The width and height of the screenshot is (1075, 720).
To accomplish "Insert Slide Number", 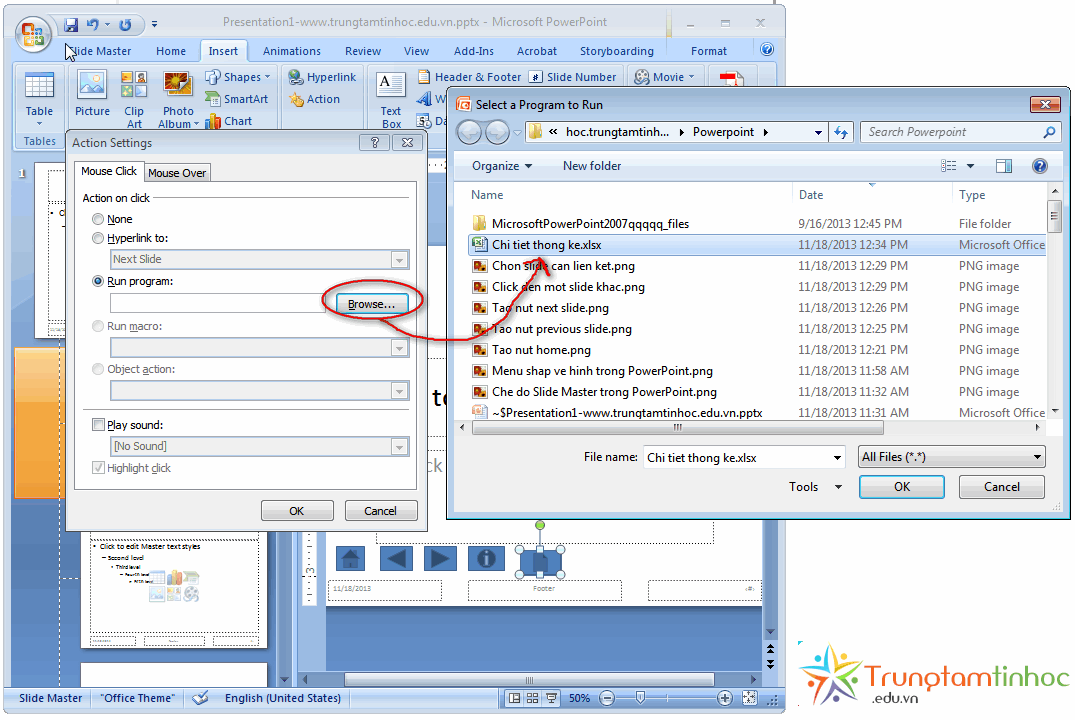I will 573,77.
